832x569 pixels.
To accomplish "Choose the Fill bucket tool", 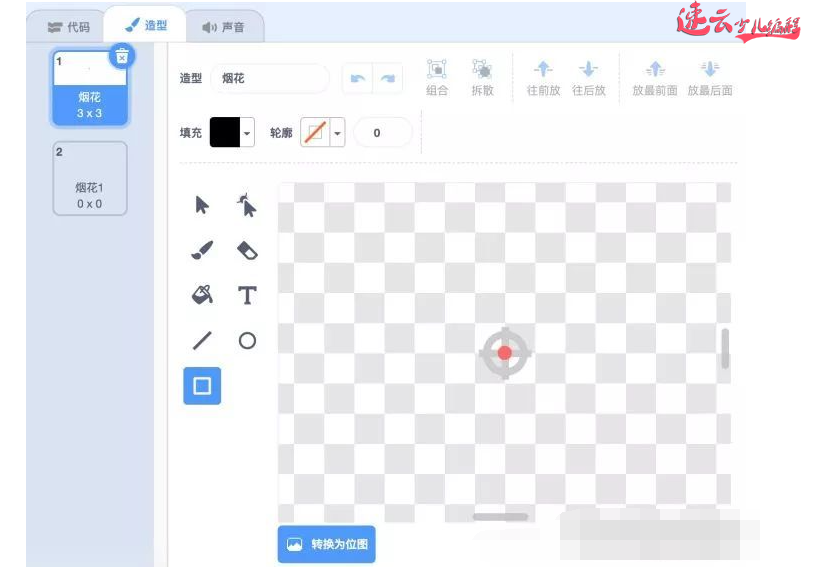I will pos(202,295).
